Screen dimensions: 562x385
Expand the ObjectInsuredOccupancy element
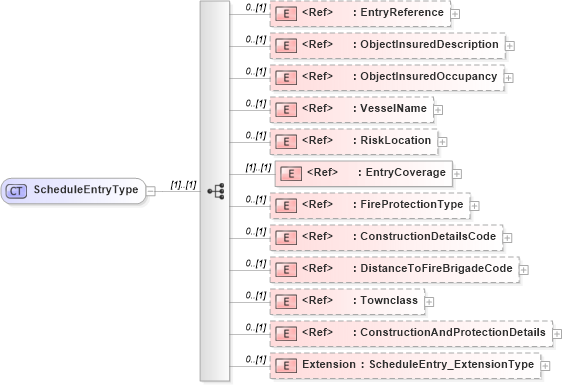[509, 78]
